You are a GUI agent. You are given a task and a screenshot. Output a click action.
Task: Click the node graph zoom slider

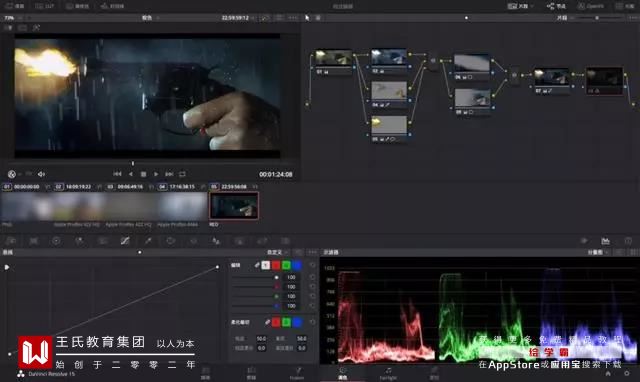[x=597, y=18]
